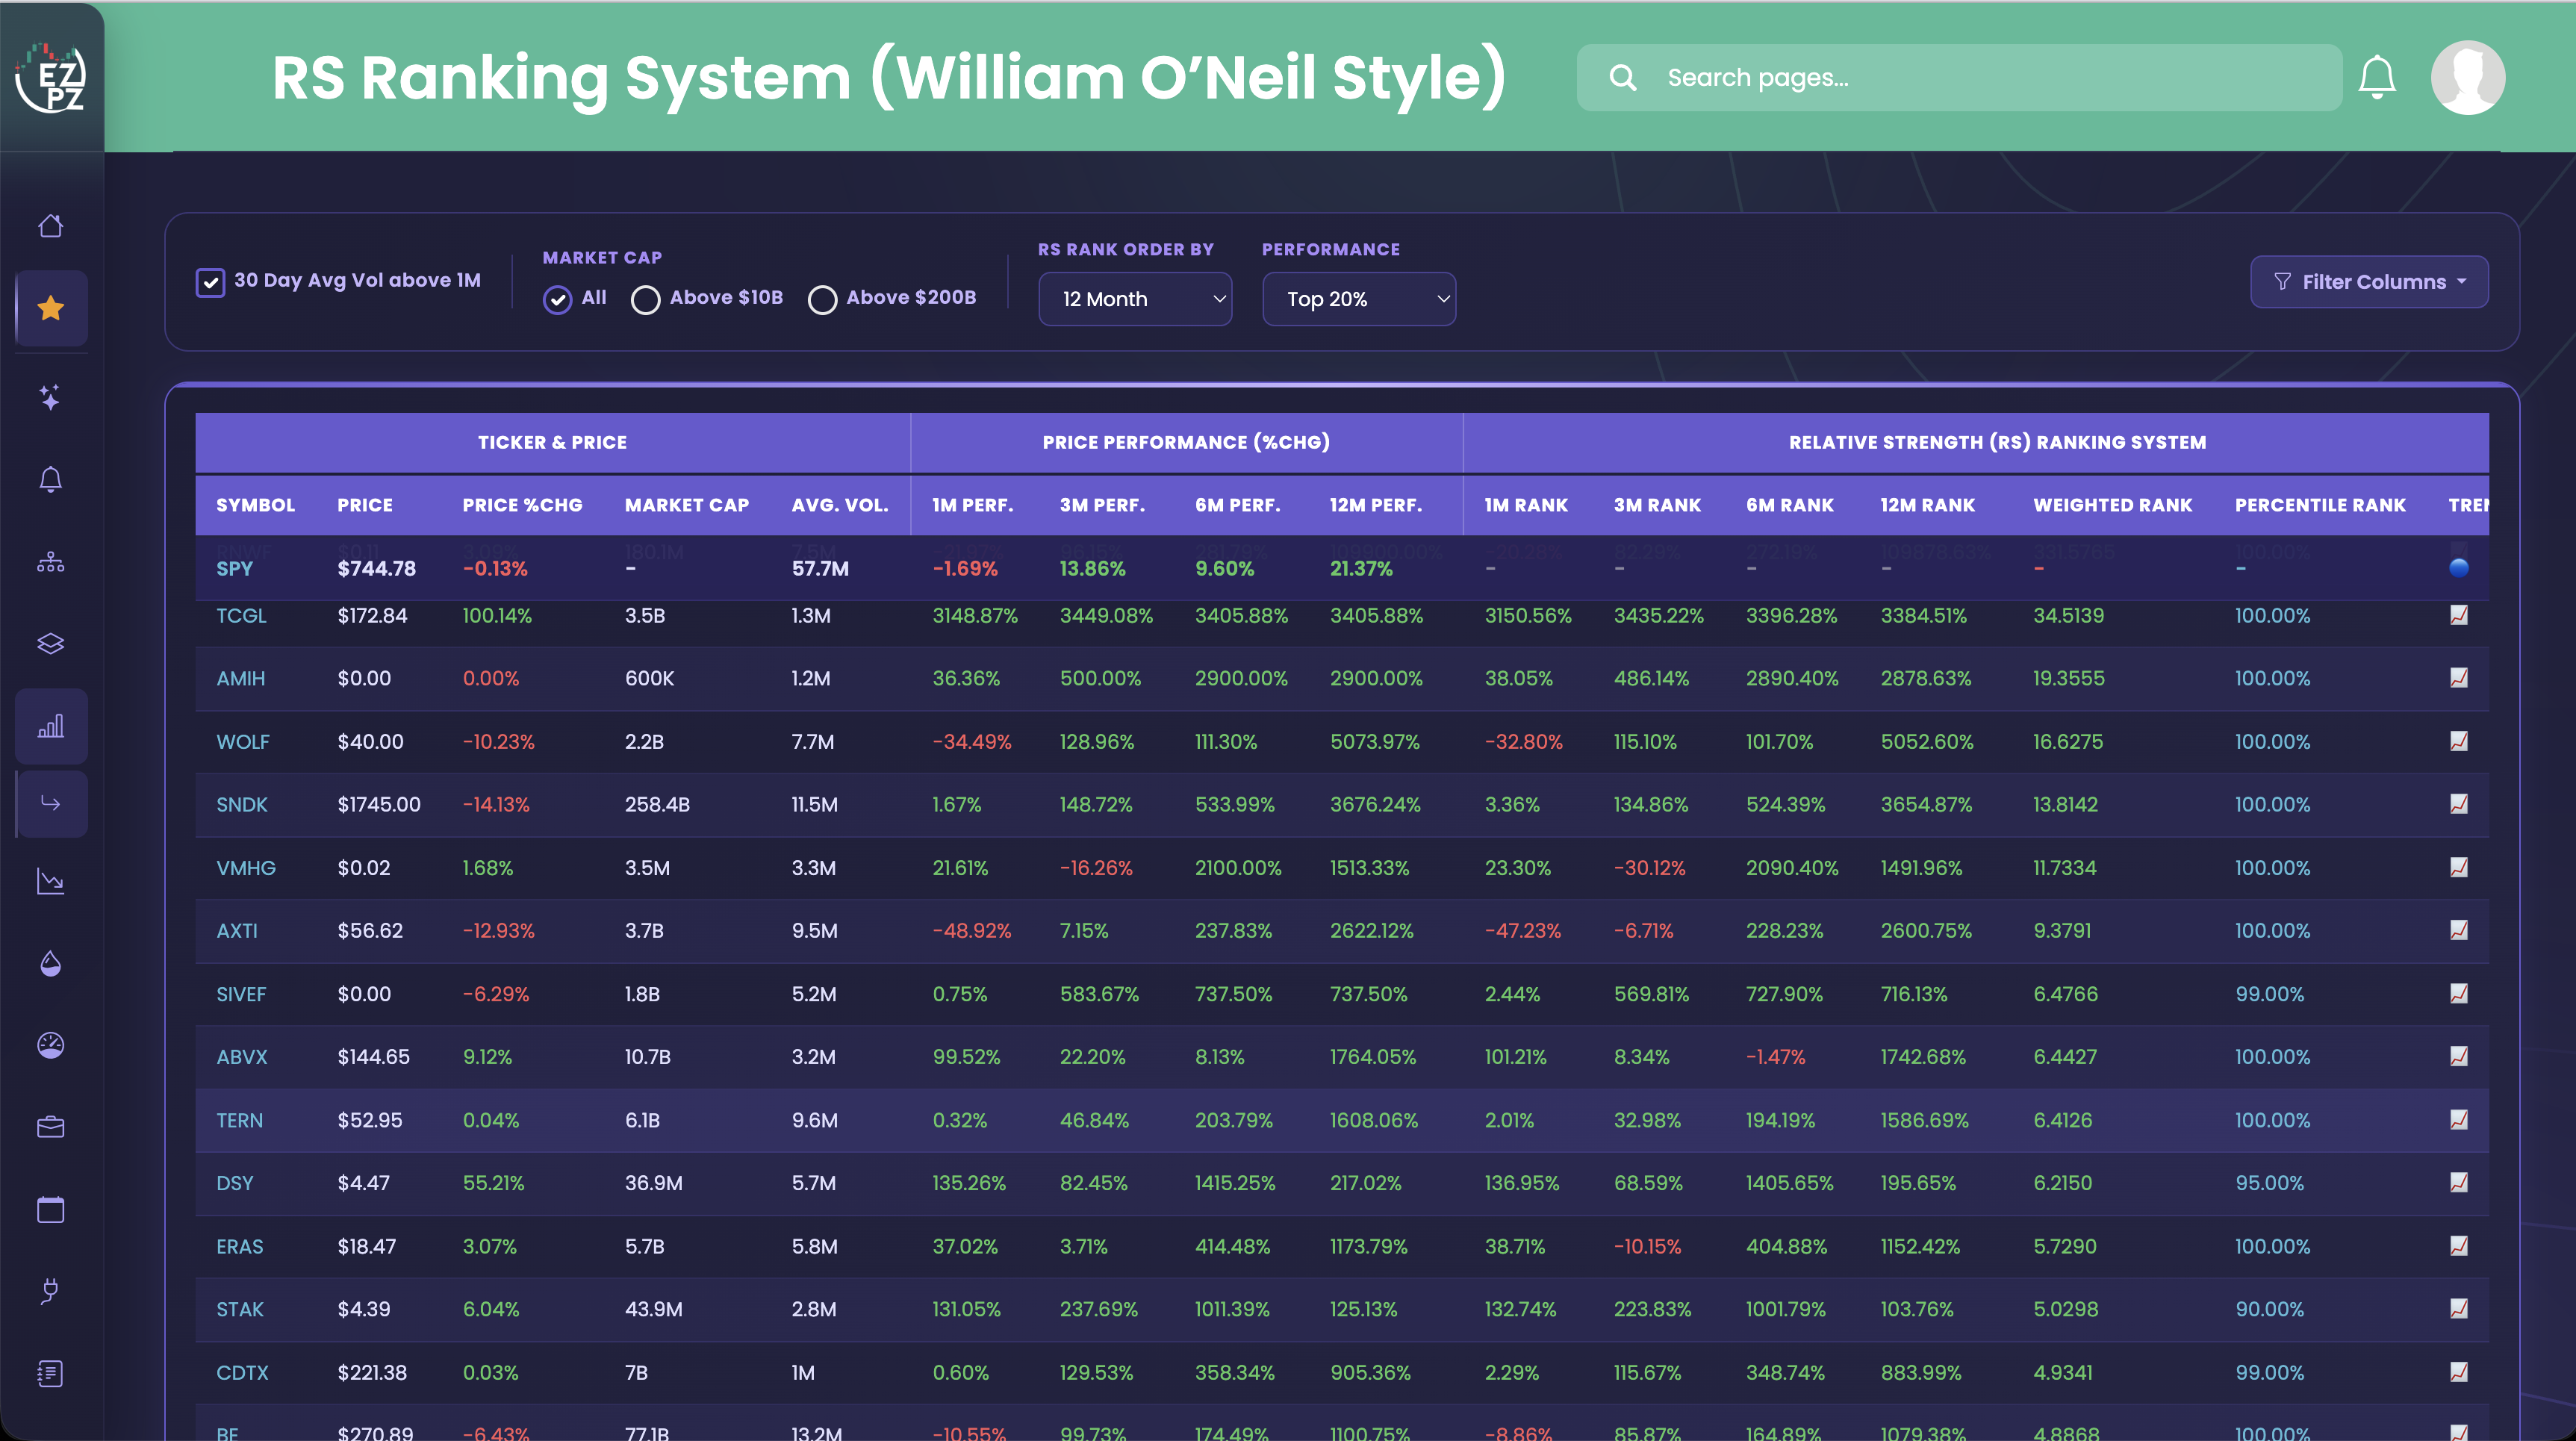Click the 5073.97% value in WOLF row
This screenshot has height=1441, width=2576.
click(x=1375, y=741)
